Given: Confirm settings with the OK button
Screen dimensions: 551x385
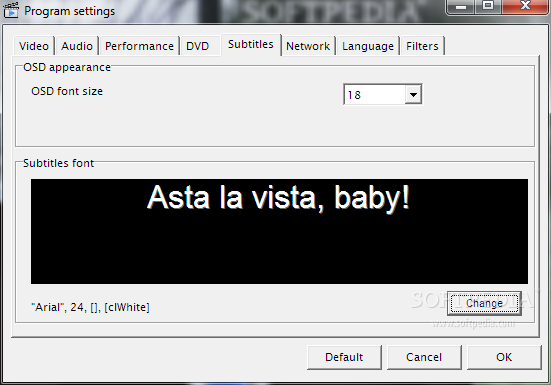Looking at the screenshot, I should [504, 357].
